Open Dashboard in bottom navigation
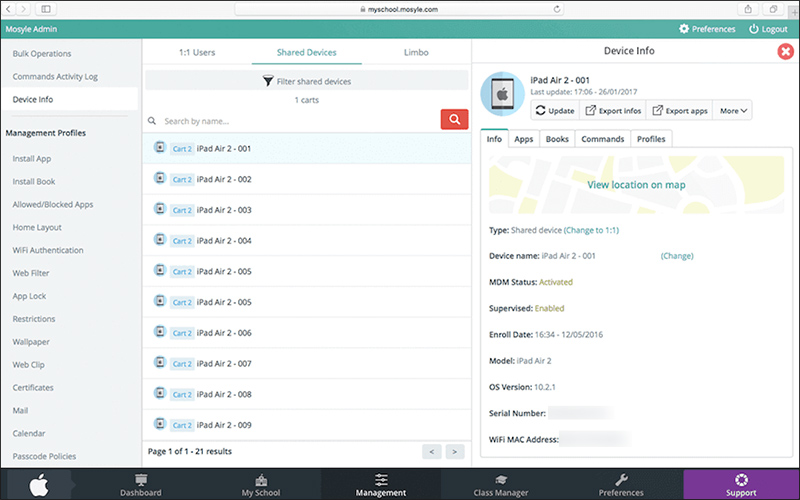Viewport: 800px width, 500px height. tap(141, 485)
